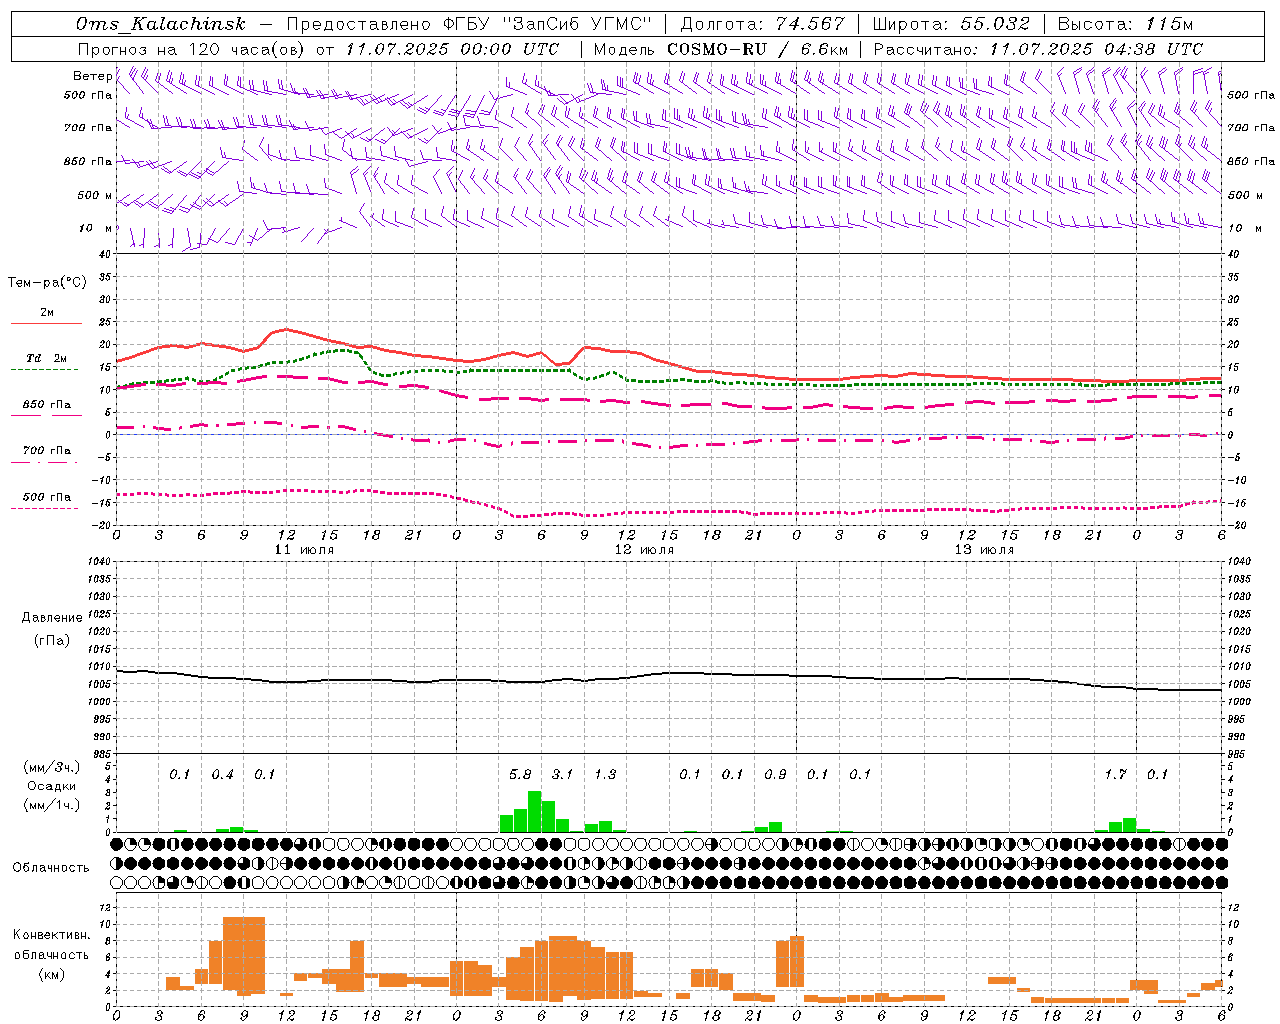
Task: Click the '(мм/1ч.)' unit label
Action: click(51, 805)
